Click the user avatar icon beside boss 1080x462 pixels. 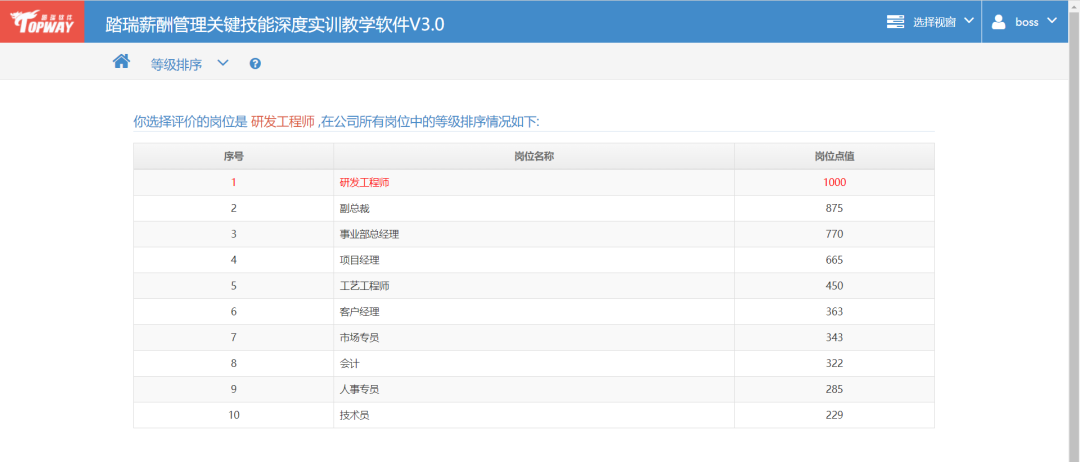(998, 22)
